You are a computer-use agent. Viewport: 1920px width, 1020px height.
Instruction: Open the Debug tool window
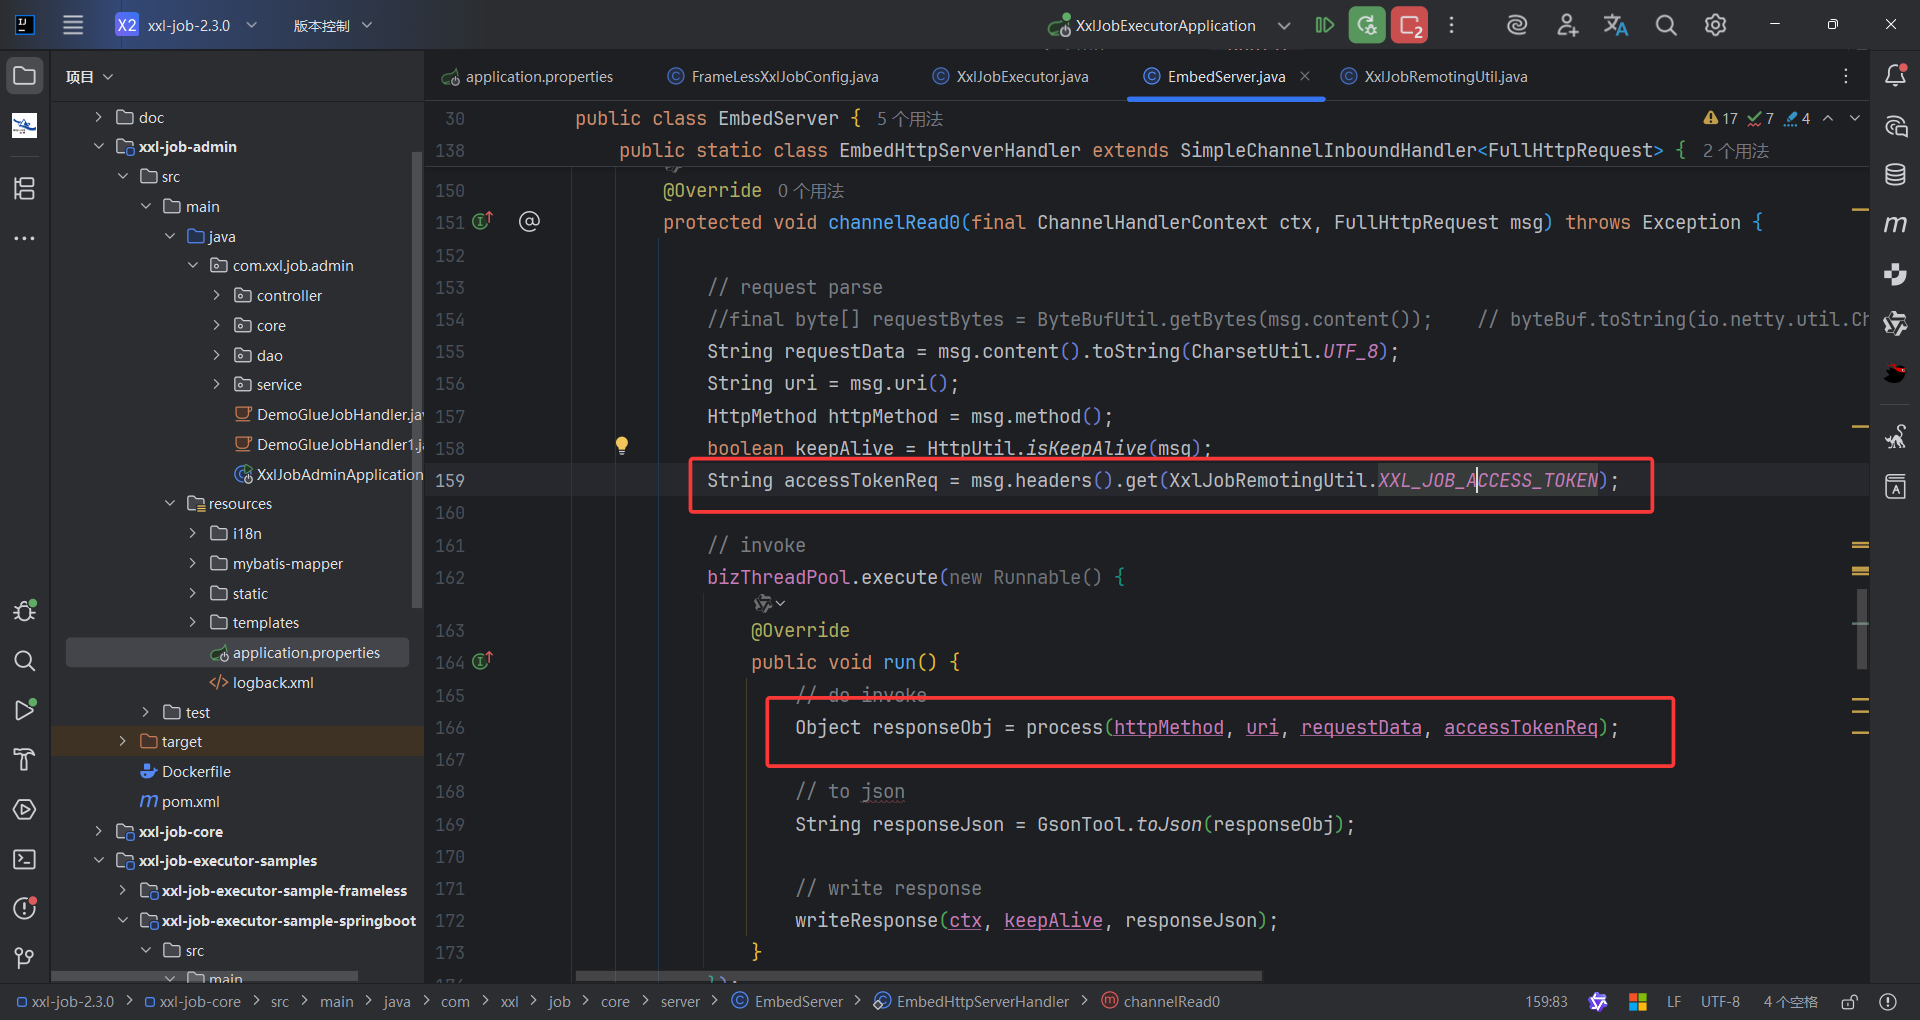pos(25,610)
